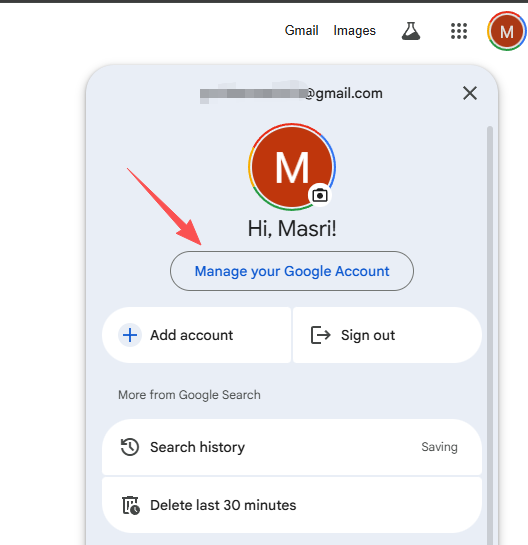Select the Add account button
Image resolution: width=528 pixels, height=545 pixels.
coord(196,335)
